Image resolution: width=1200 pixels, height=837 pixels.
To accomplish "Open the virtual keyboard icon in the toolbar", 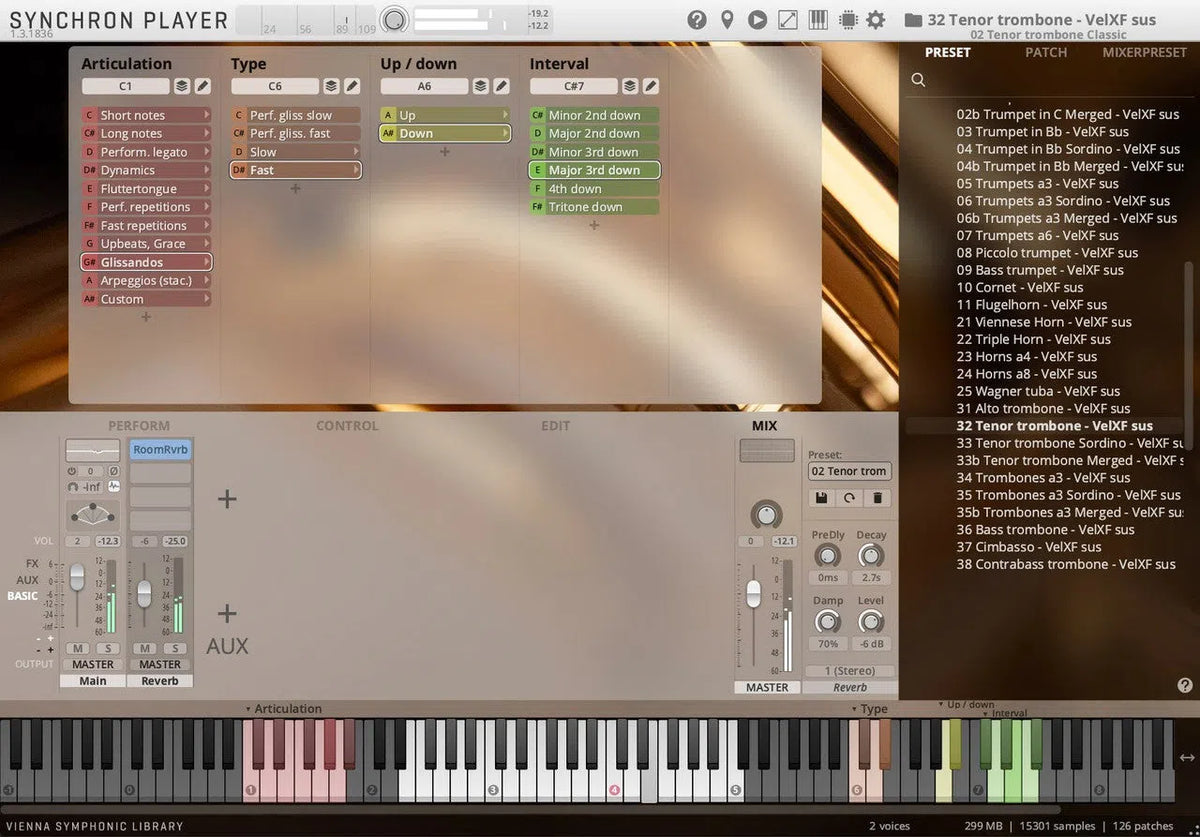I will pyautogui.click(x=818, y=19).
